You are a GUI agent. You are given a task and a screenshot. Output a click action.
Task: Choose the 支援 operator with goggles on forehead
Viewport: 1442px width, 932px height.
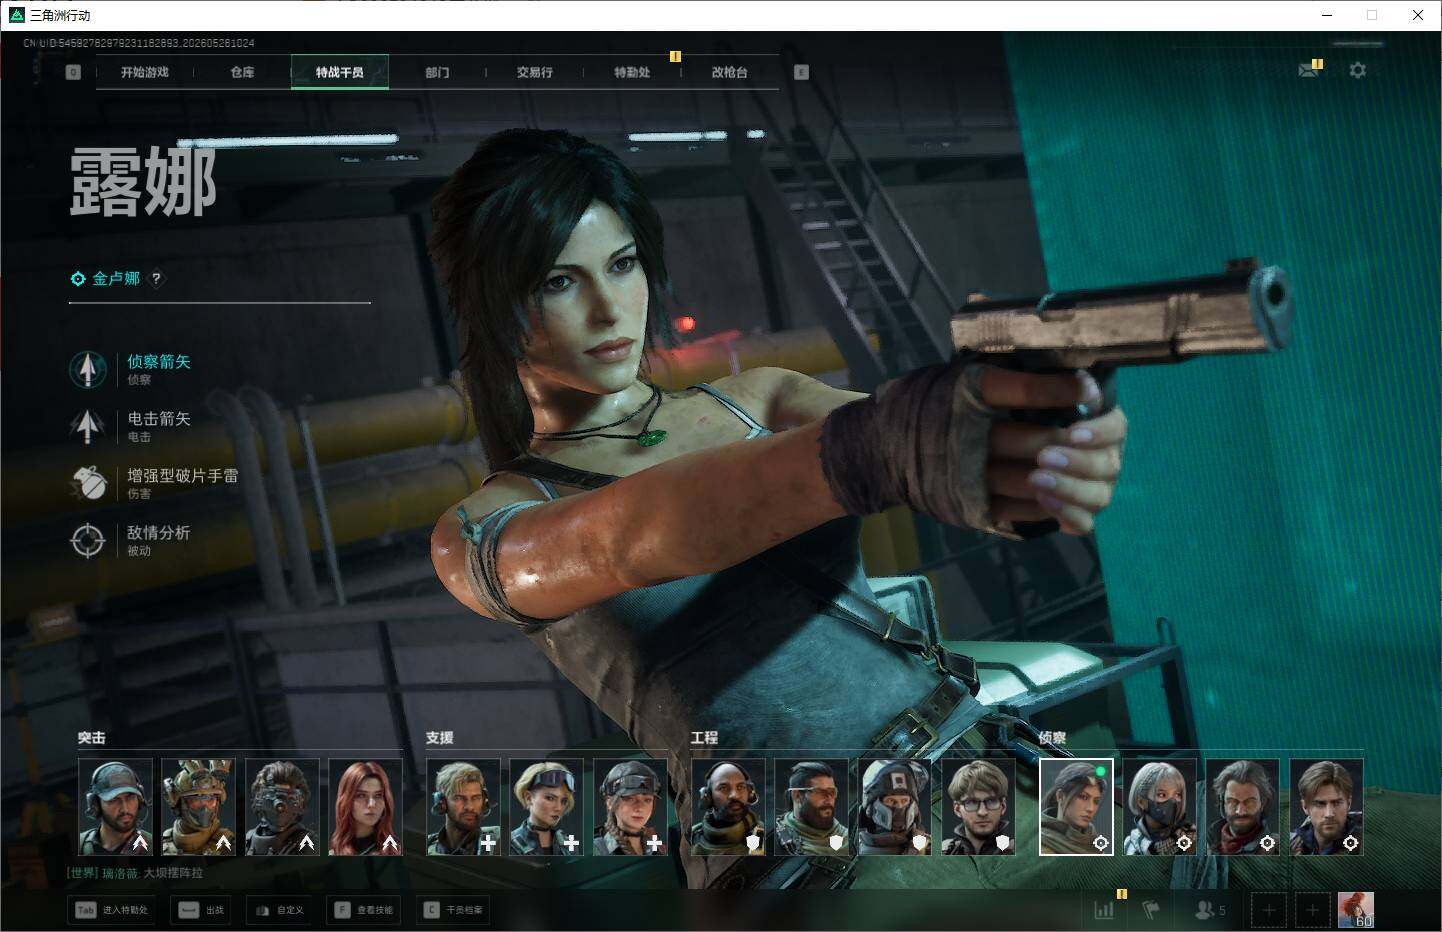click(547, 807)
